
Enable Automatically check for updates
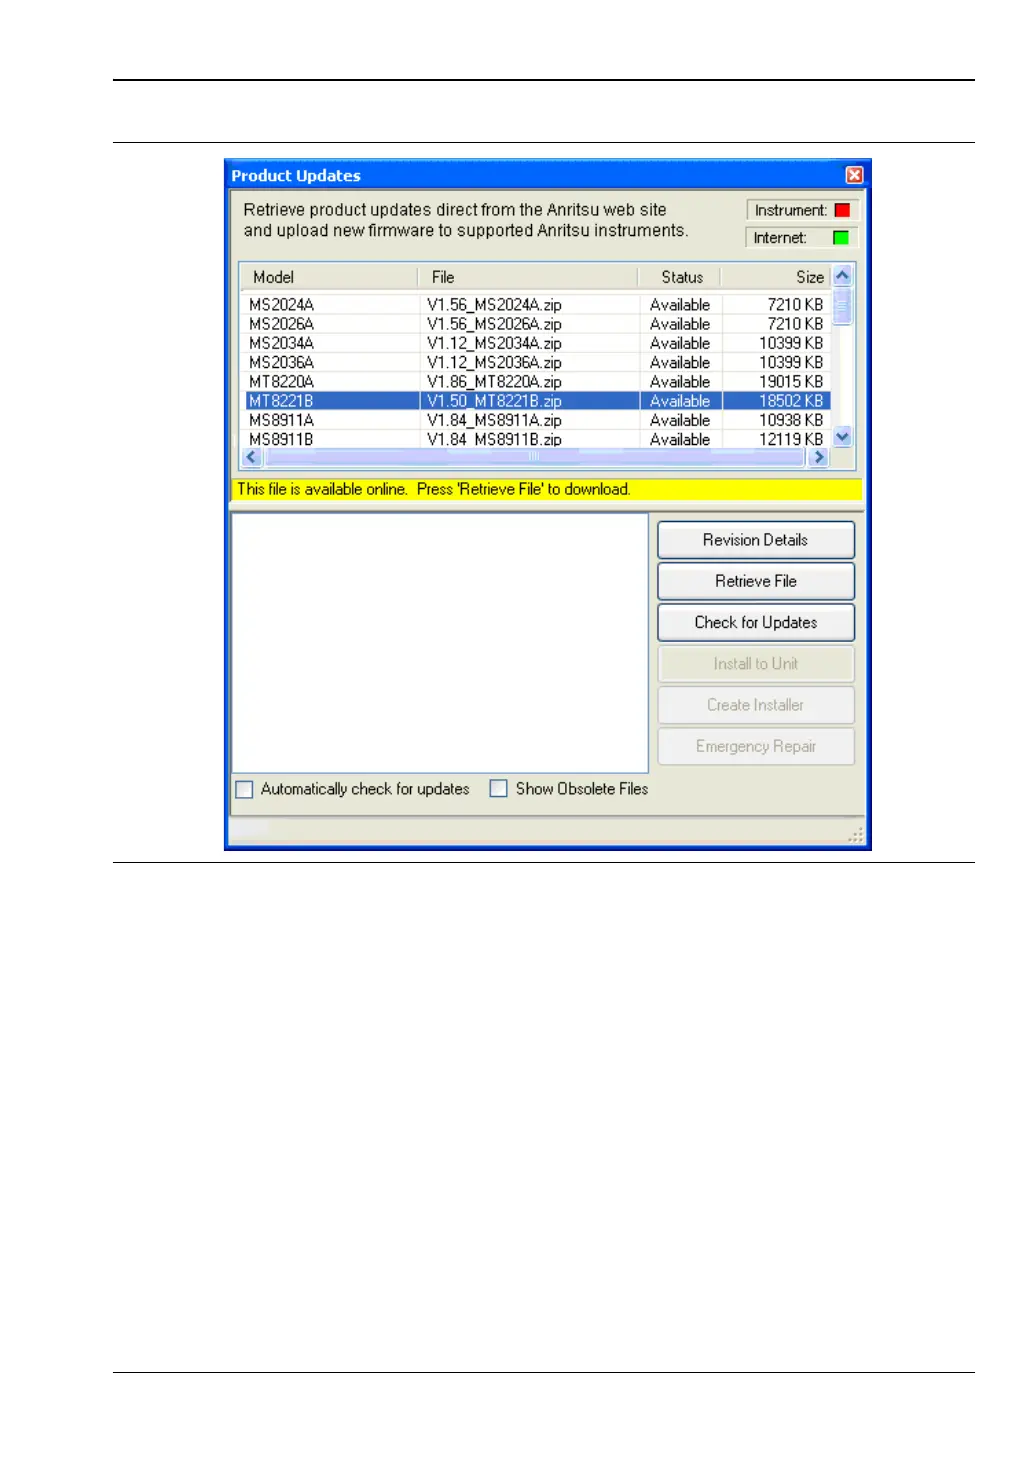[244, 789]
